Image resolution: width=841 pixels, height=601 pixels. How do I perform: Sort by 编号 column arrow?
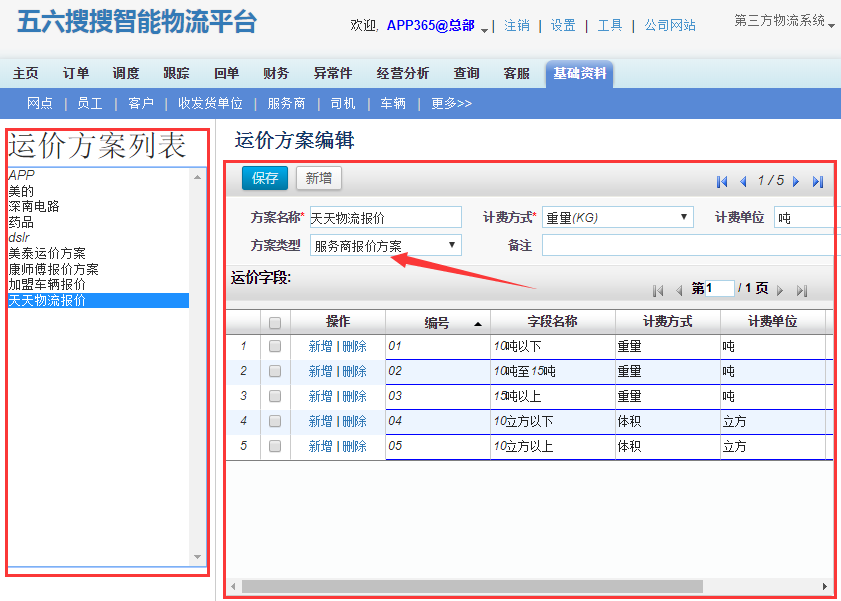[x=477, y=324]
